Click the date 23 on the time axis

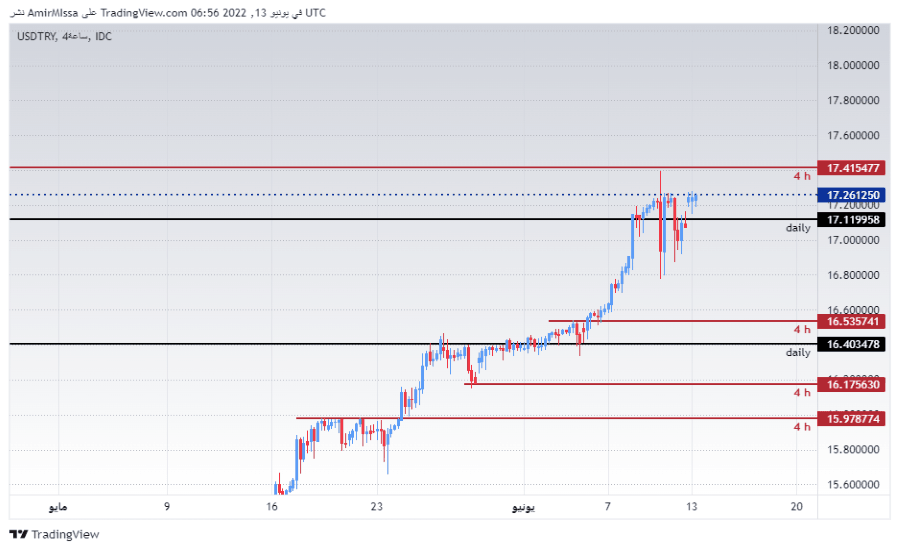(377, 506)
